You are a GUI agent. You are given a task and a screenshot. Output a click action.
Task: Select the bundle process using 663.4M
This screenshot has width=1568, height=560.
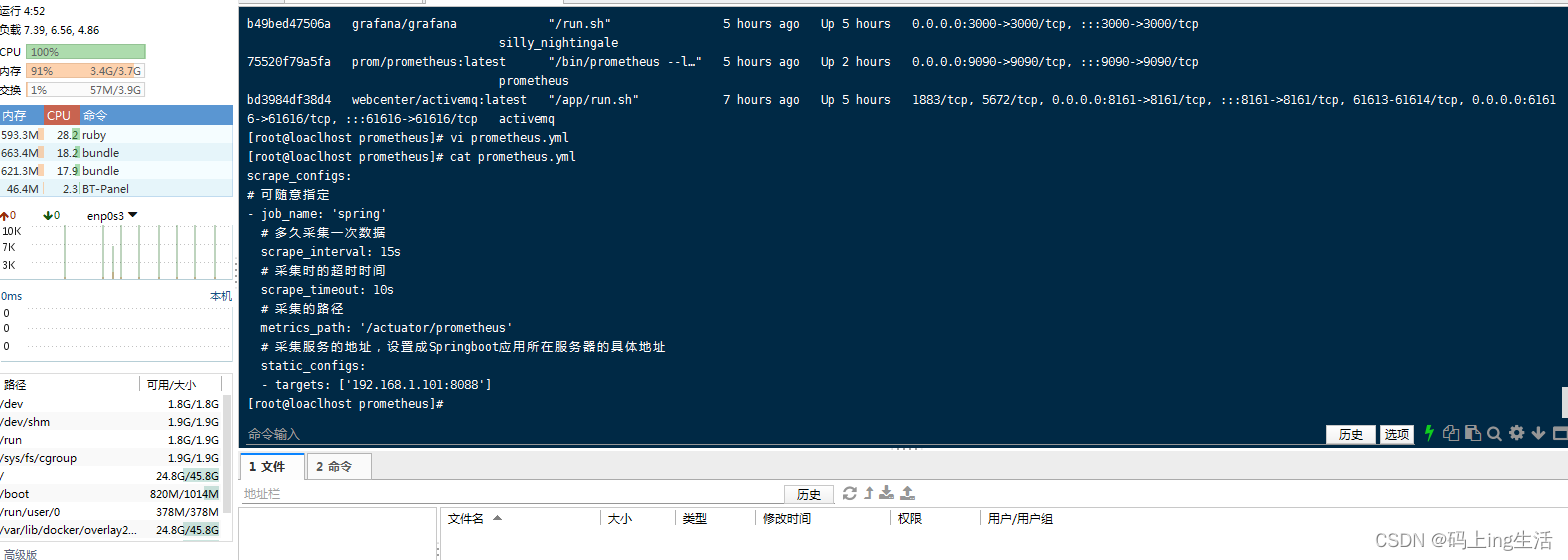tap(116, 153)
